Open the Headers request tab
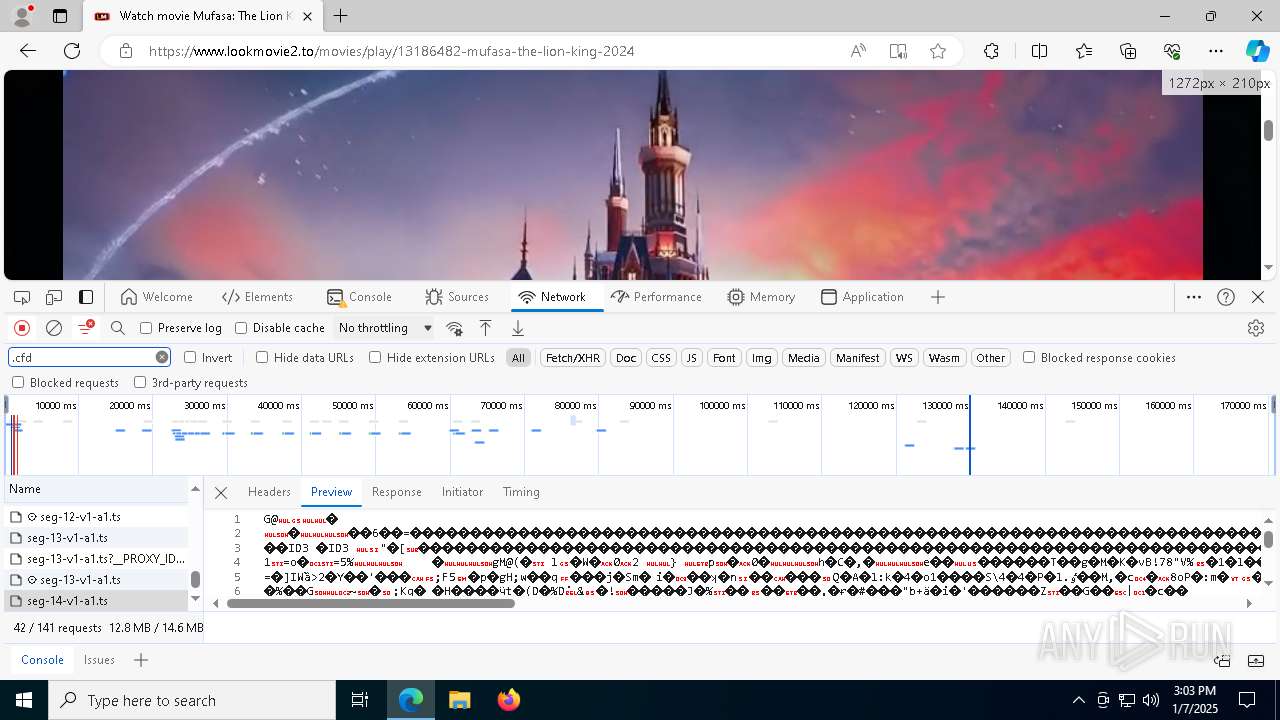 pos(269,492)
